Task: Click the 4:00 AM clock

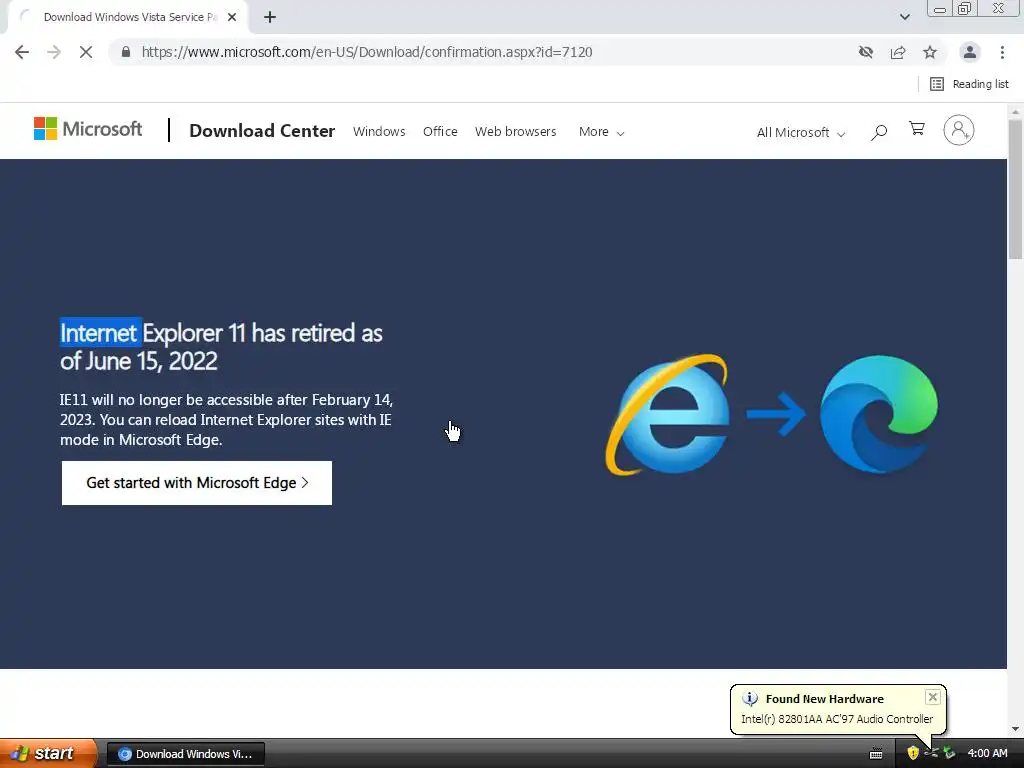Action: click(987, 753)
